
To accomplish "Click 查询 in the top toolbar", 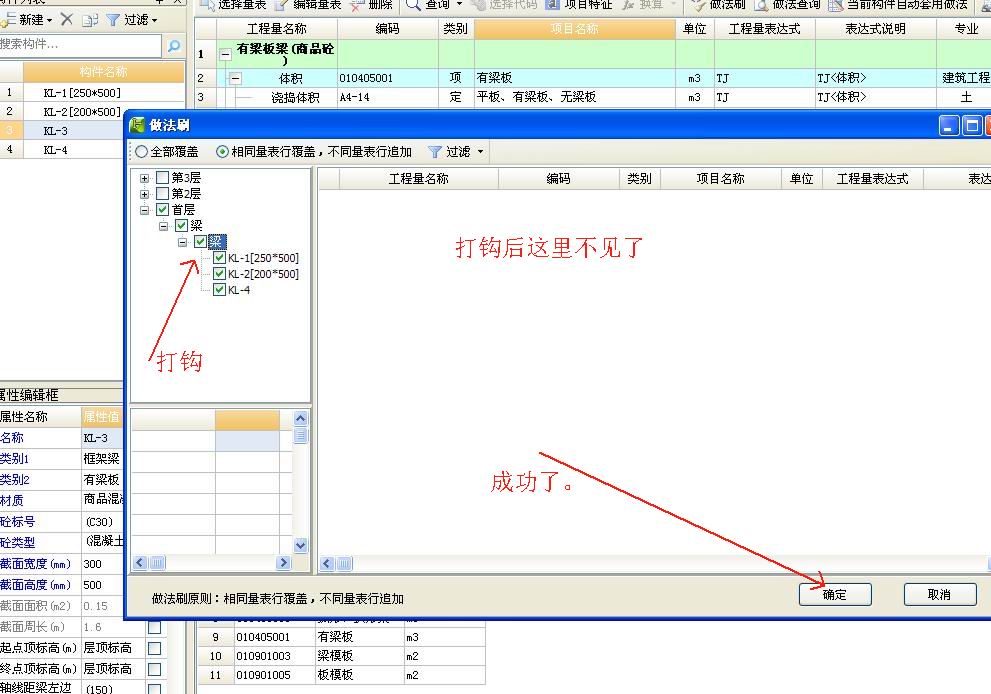I will pyautogui.click(x=428, y=5).
